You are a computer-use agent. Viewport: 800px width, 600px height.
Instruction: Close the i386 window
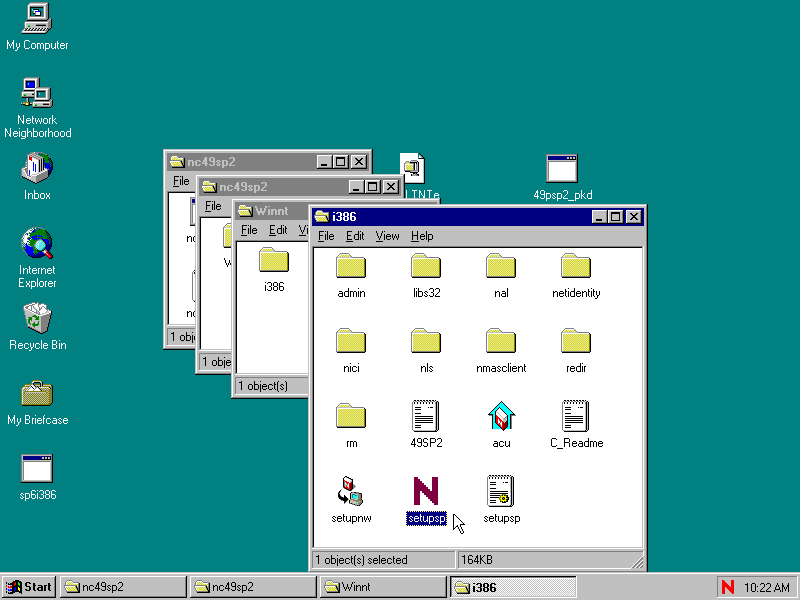[x=633, y=217]
